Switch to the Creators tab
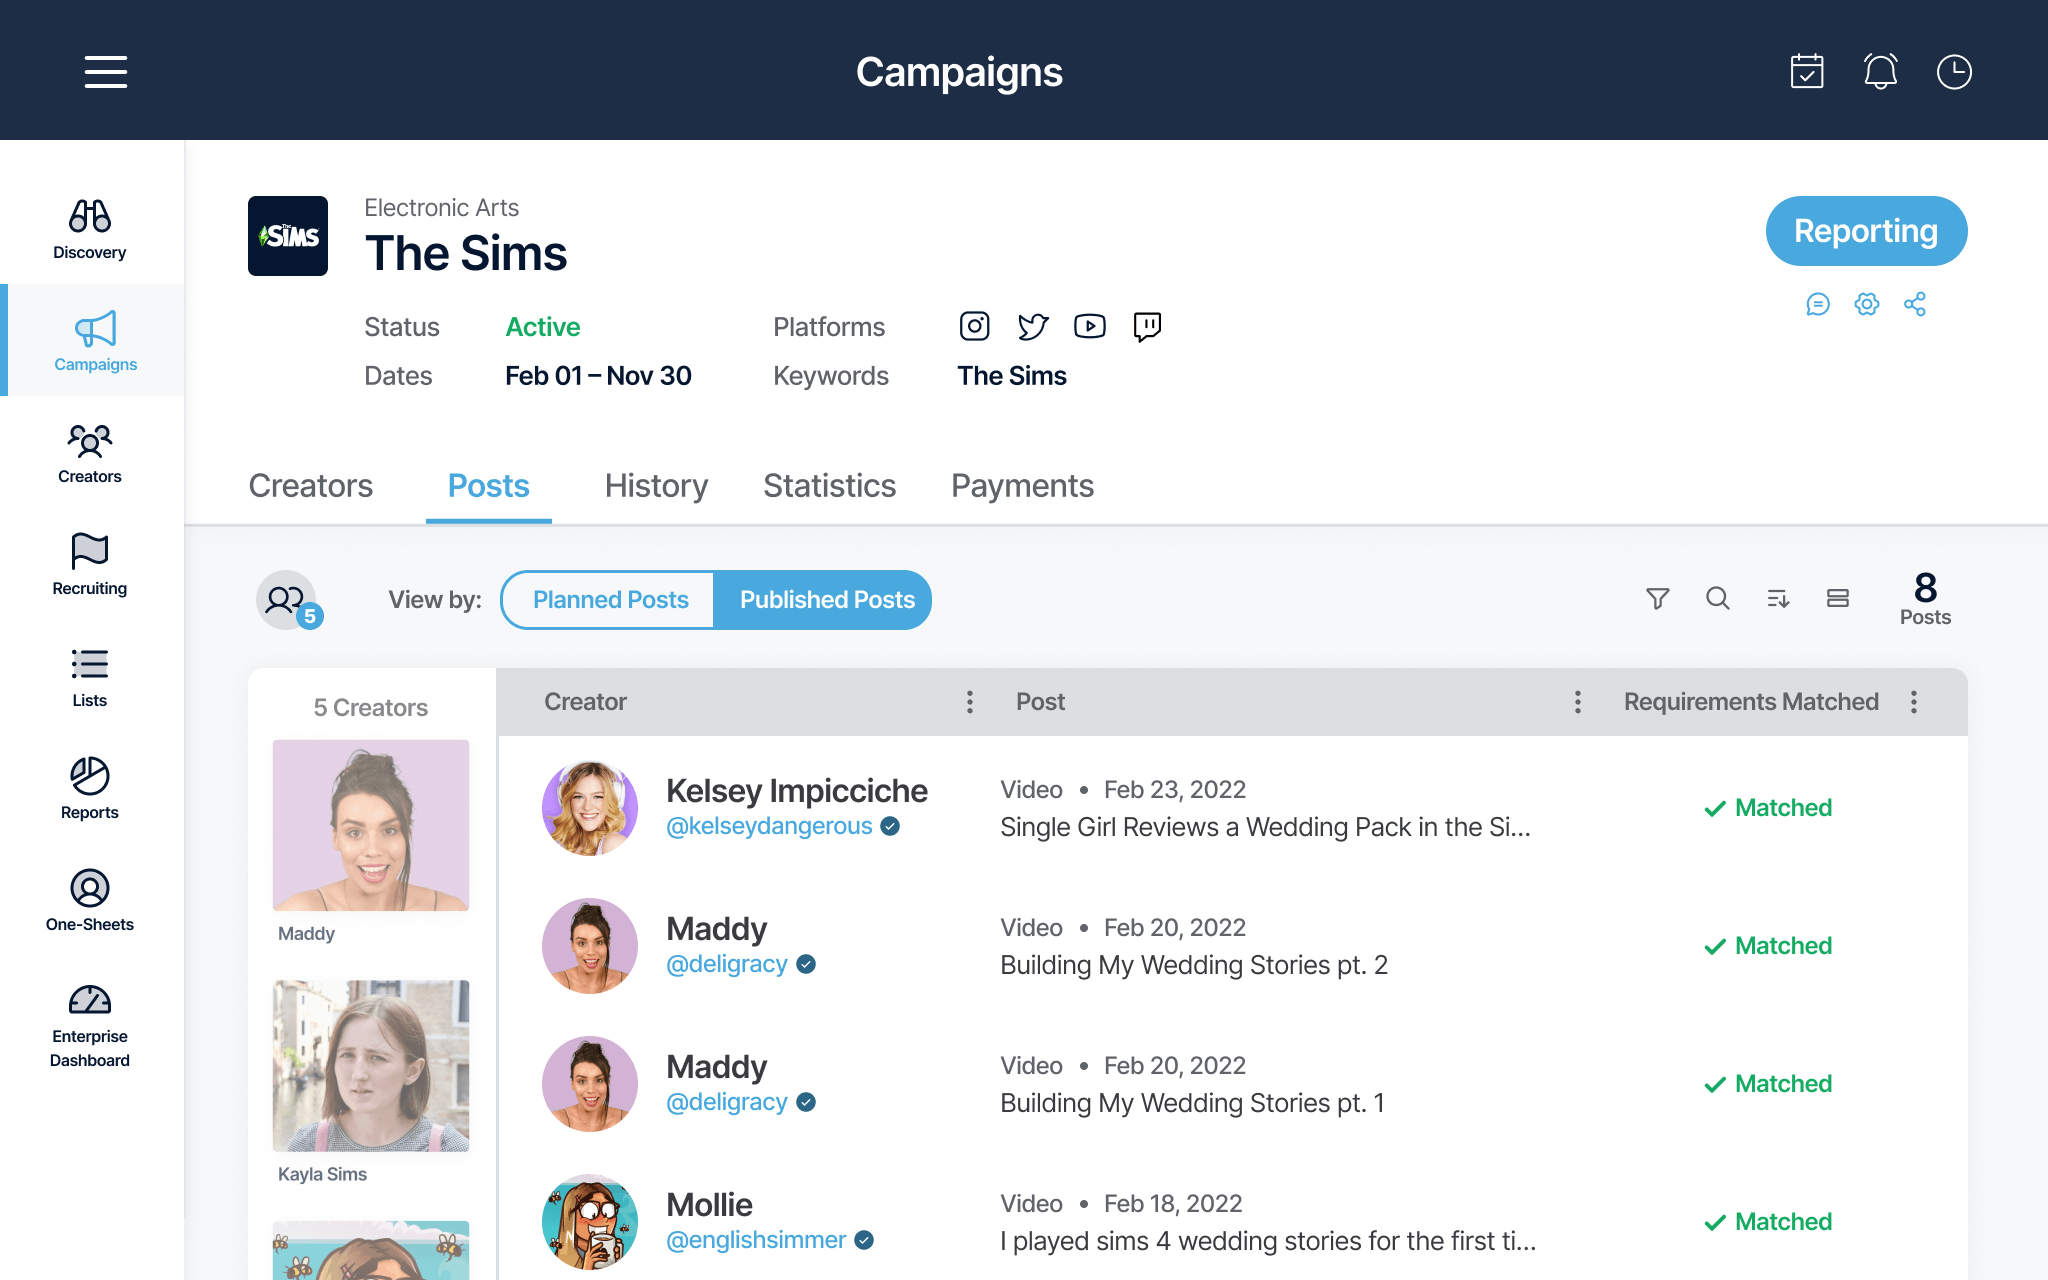The image size is (2048, 1280). click(311, 486)
